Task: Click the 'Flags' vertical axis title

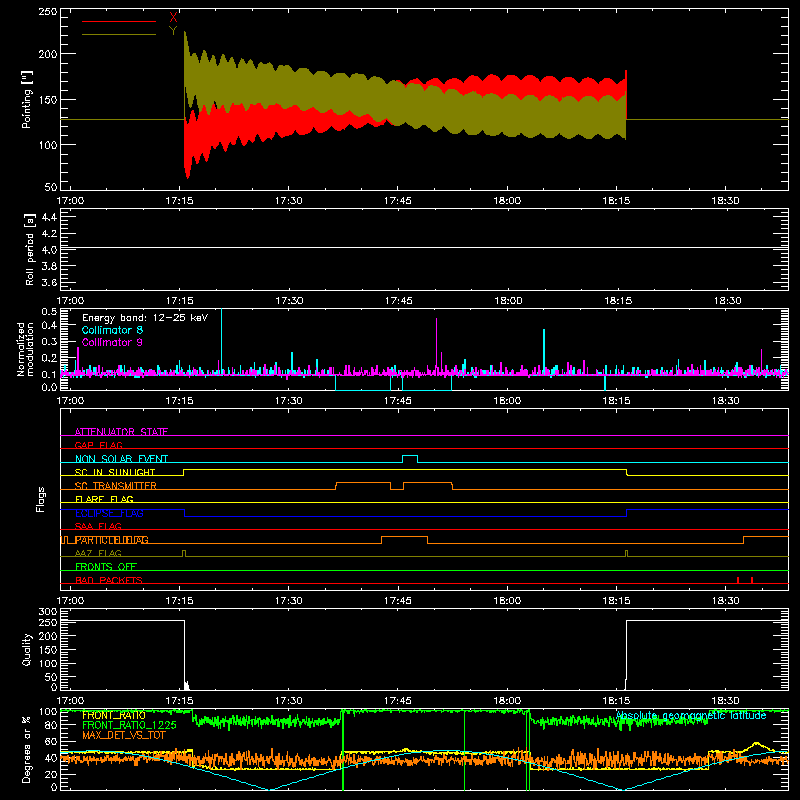Action: pos(41,499)
